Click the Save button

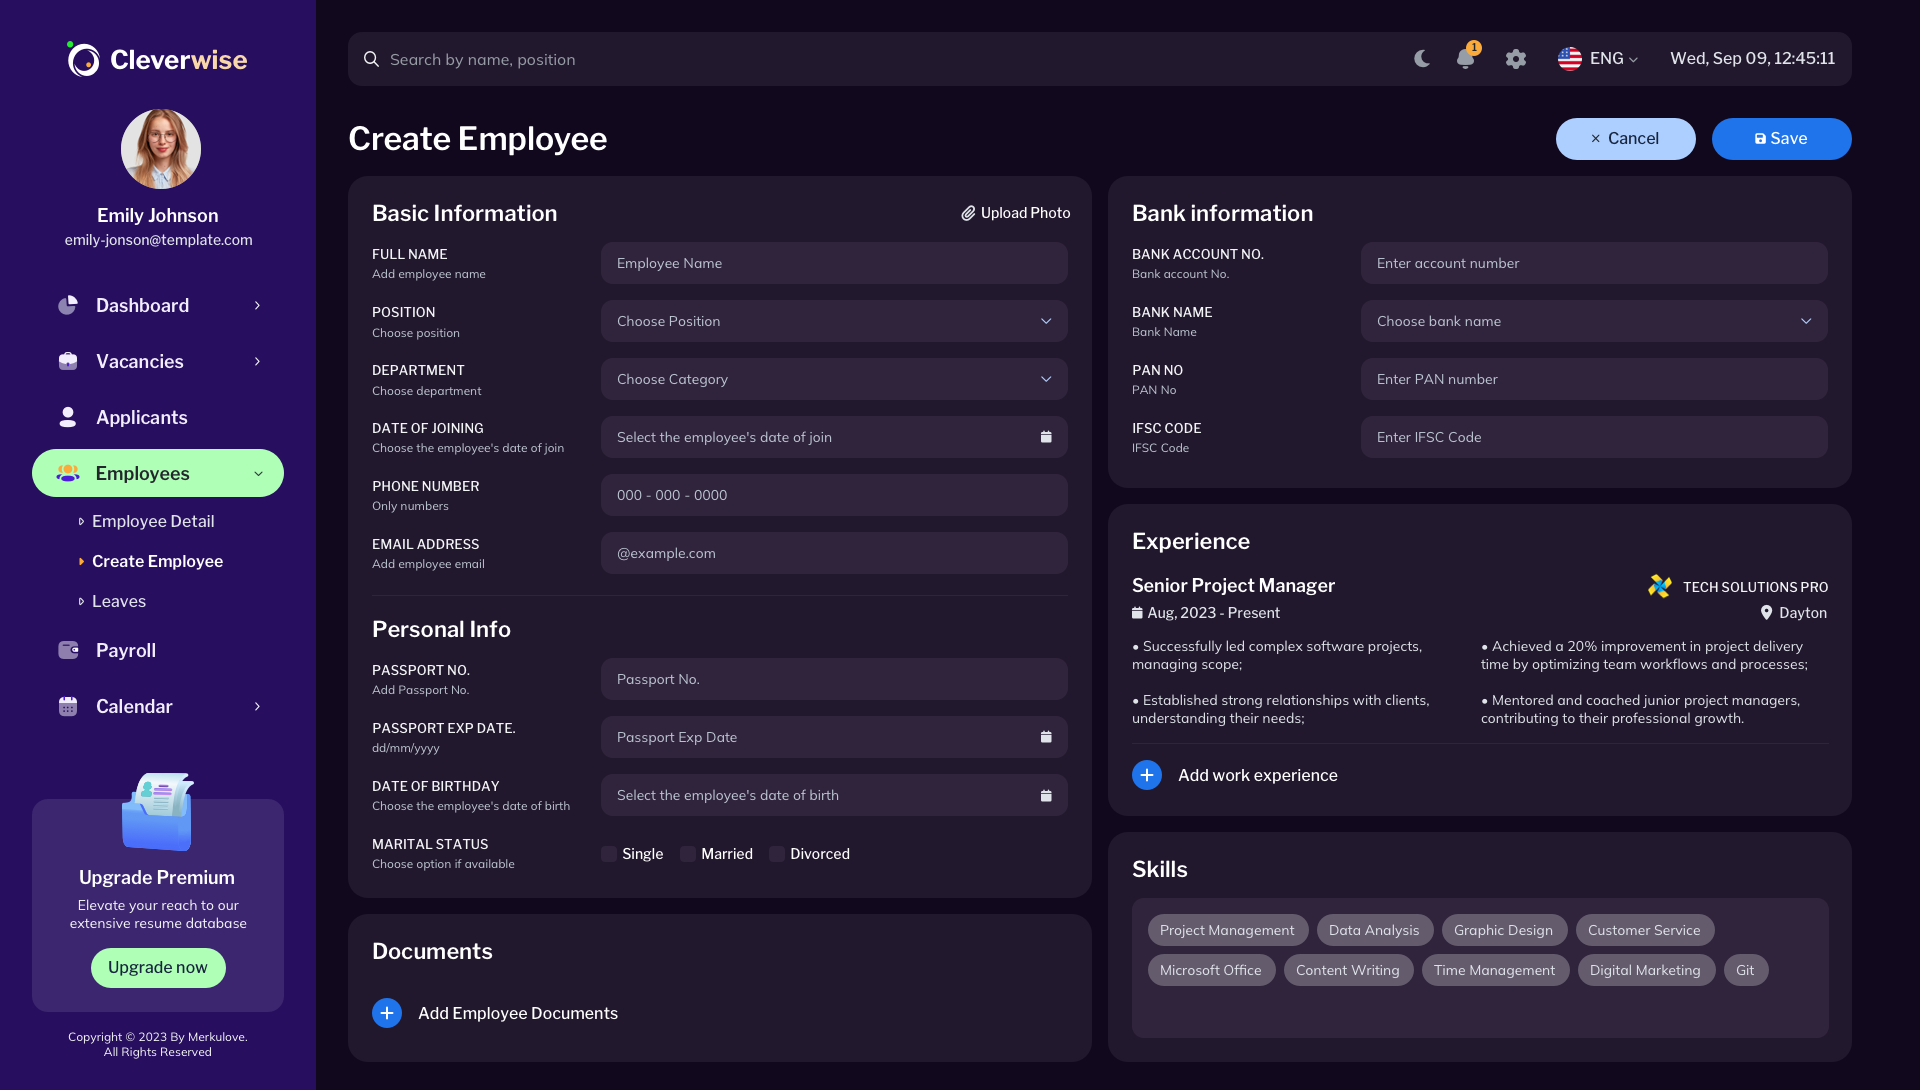[x=1781, y=138]
